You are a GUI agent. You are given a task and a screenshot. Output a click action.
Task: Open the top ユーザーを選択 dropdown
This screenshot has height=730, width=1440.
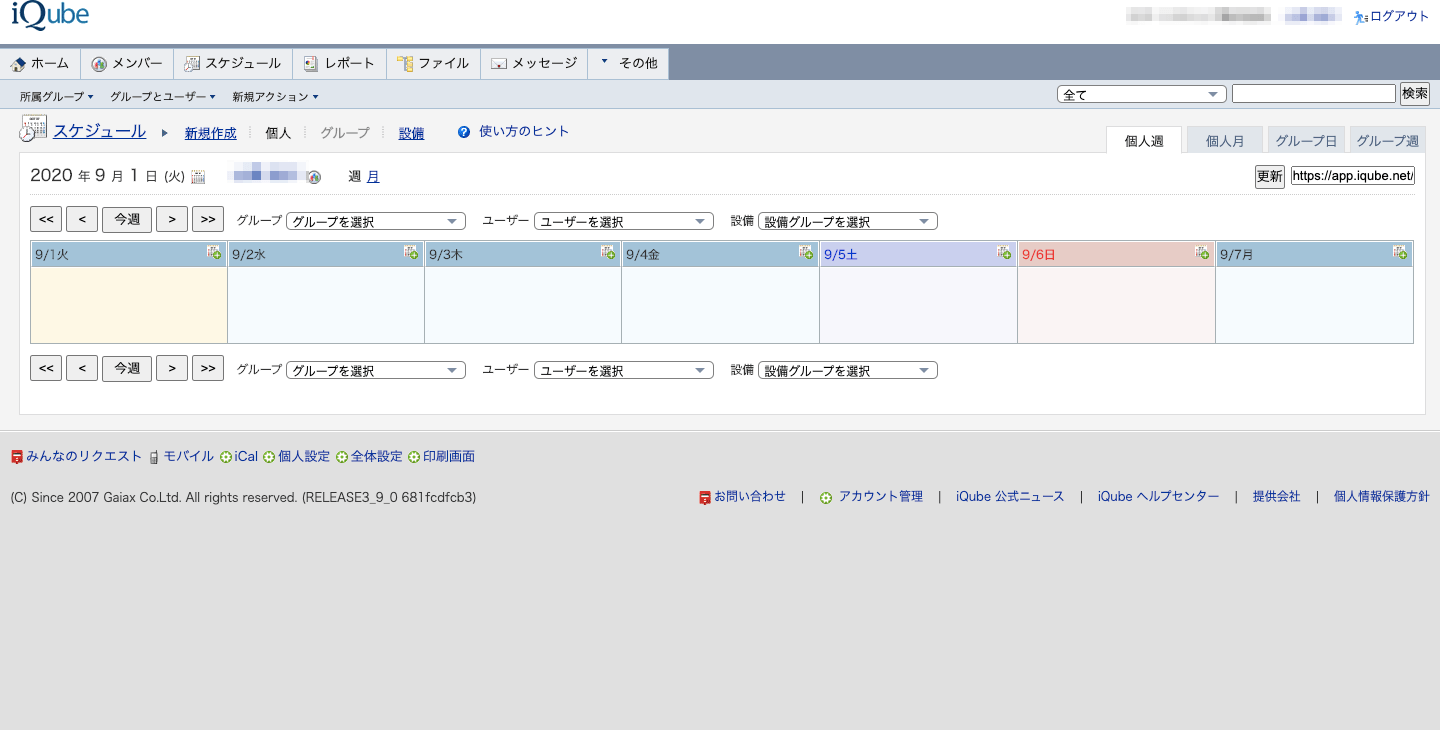623,221
